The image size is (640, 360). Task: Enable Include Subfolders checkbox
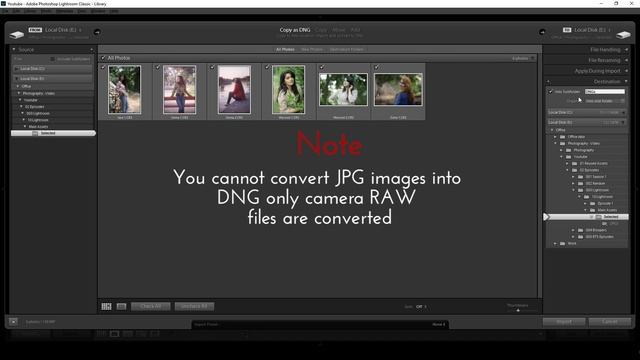point(52,59)
